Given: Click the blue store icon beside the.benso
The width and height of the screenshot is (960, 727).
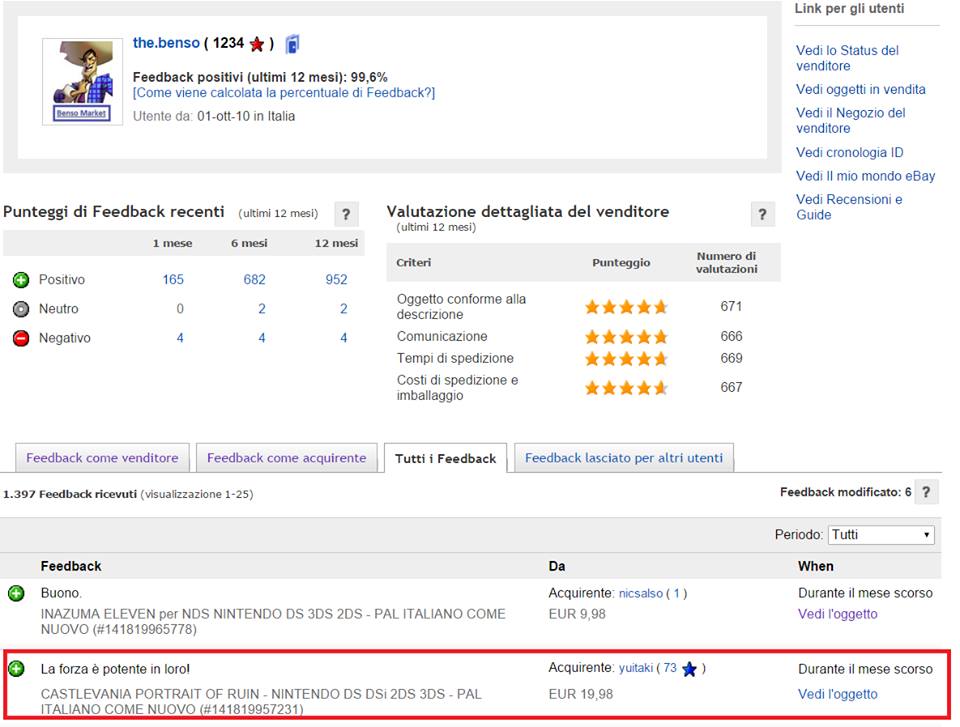Looking at the screenshot, I should click(292, 44).
